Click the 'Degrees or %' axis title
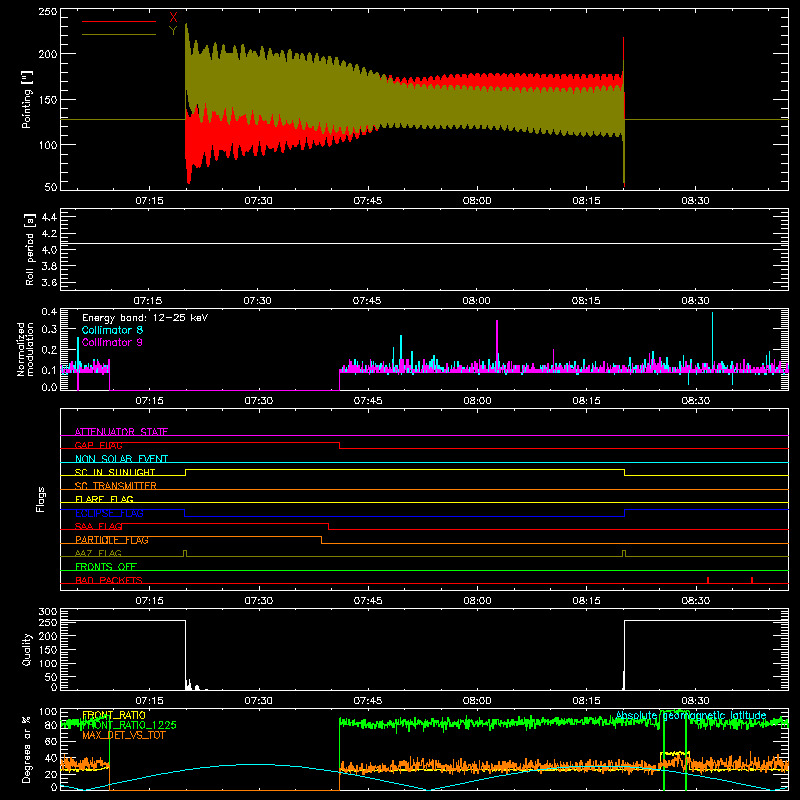Screen dimensions: 800x800 click(27, 749)
